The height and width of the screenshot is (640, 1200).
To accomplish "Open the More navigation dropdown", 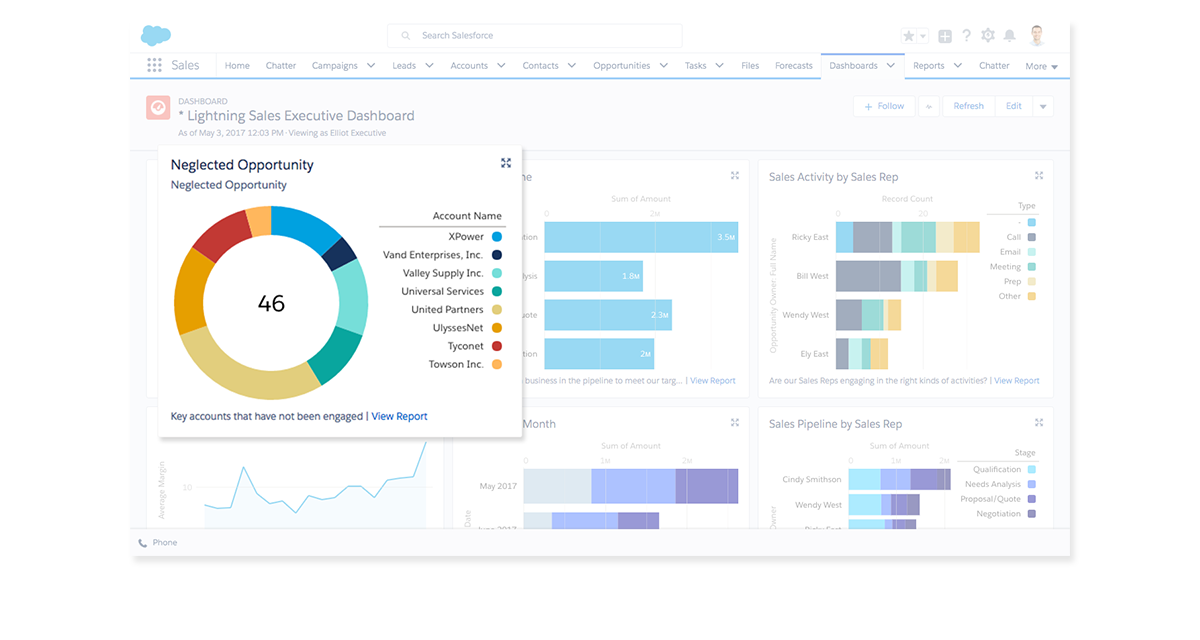I will tap(1041, 67).
